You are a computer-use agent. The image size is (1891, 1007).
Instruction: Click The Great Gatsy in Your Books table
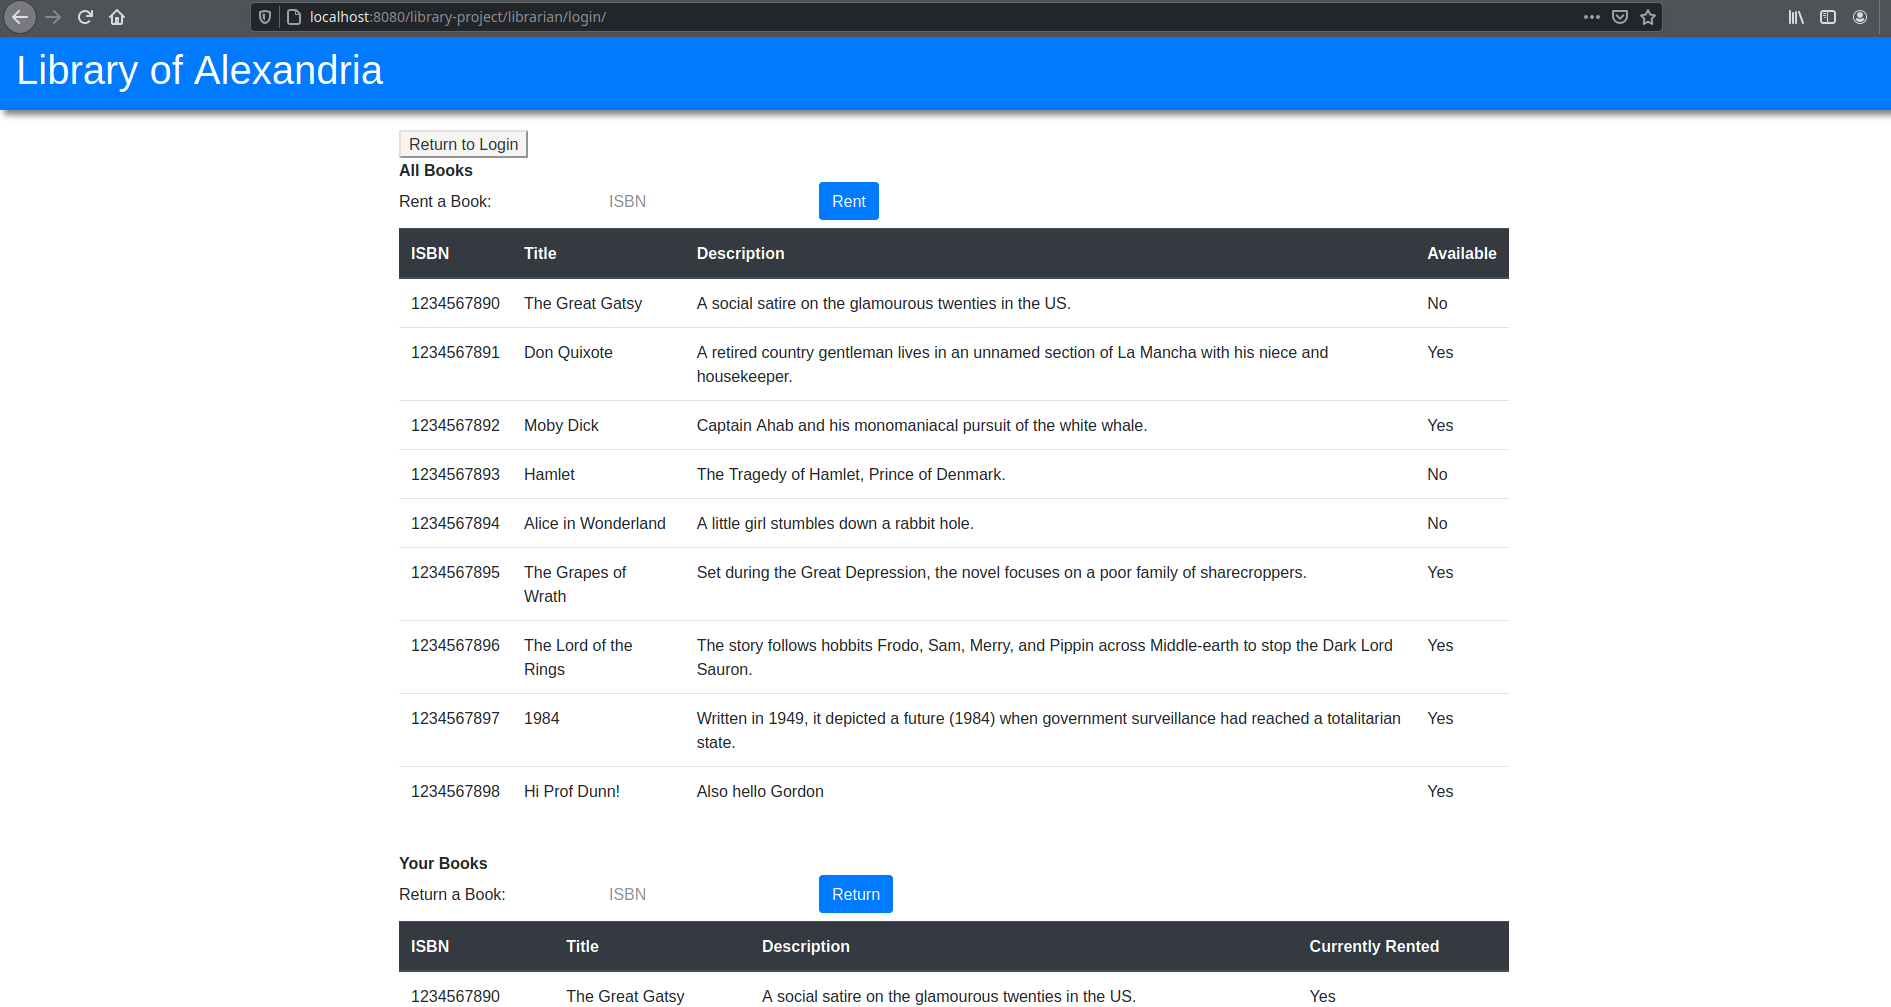pos(625,997)
